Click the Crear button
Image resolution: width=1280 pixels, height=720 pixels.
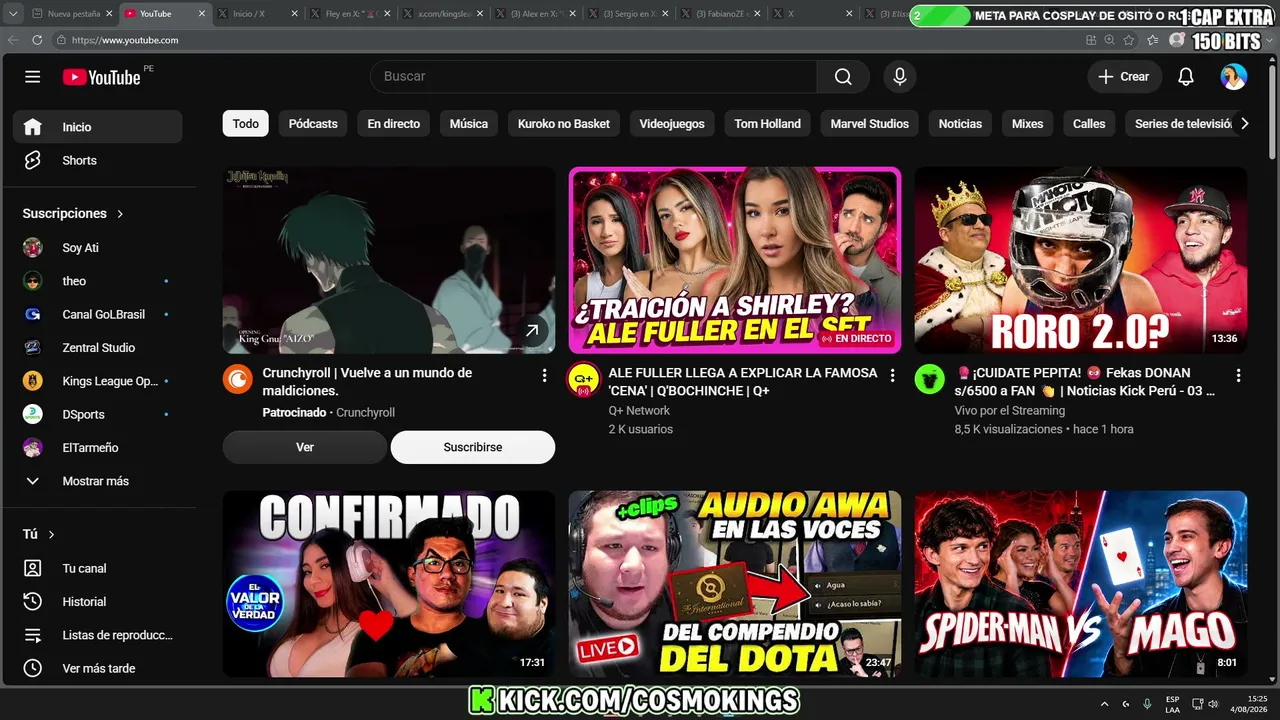1124,77
